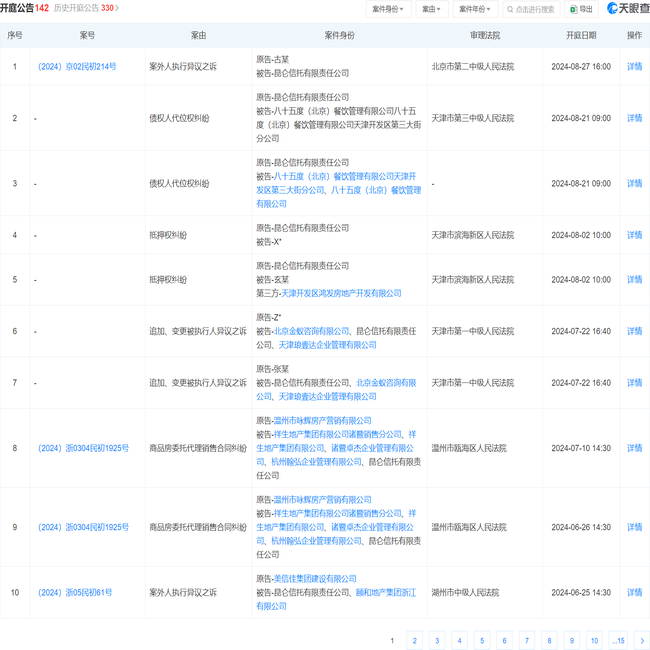Image resolution: width=650 pixels, height=650 pixels.
Task: Go to page 7
Action: pos(527,640)
